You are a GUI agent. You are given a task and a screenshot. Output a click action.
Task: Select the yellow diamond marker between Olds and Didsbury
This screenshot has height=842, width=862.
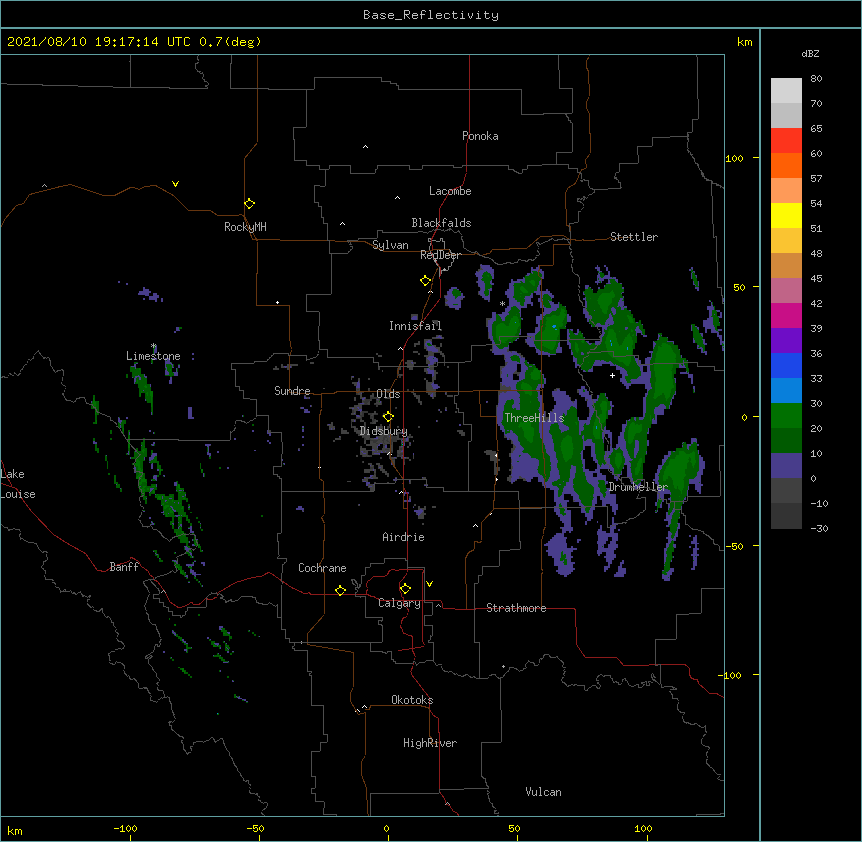[388, 416]
